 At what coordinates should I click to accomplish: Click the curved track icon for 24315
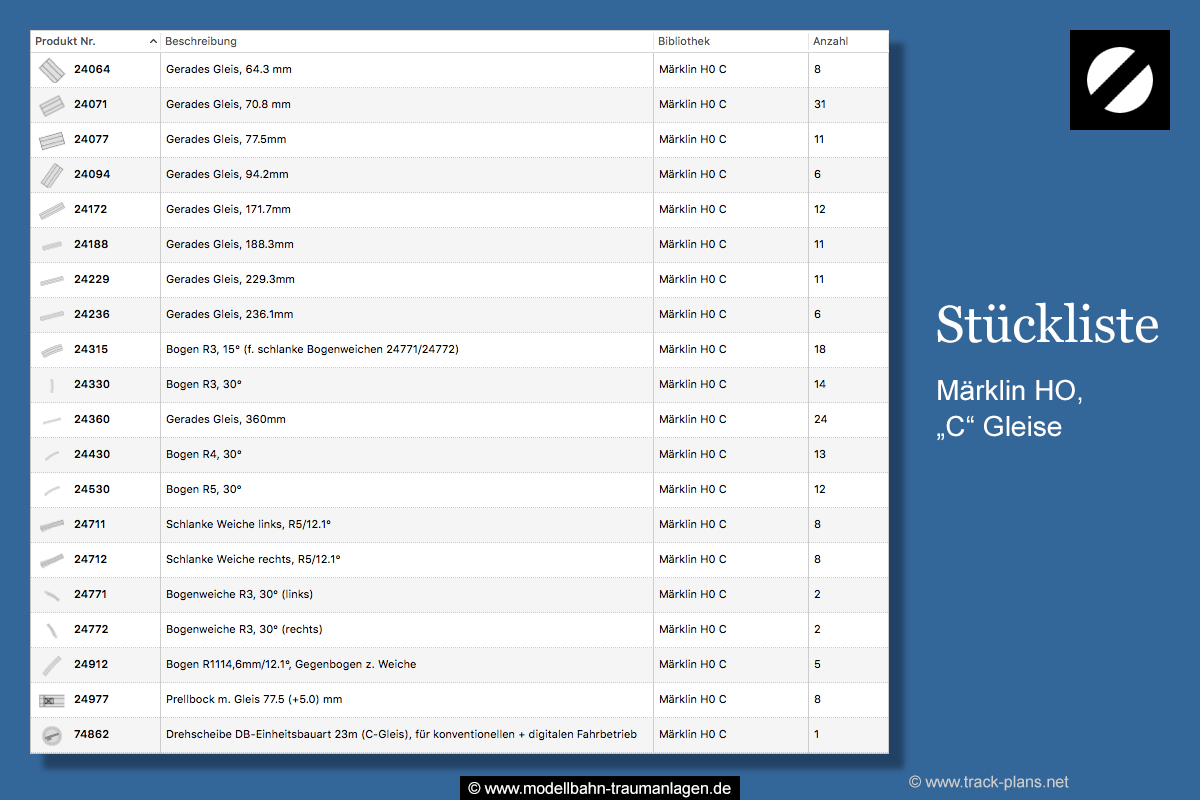[x=51, y=350]
